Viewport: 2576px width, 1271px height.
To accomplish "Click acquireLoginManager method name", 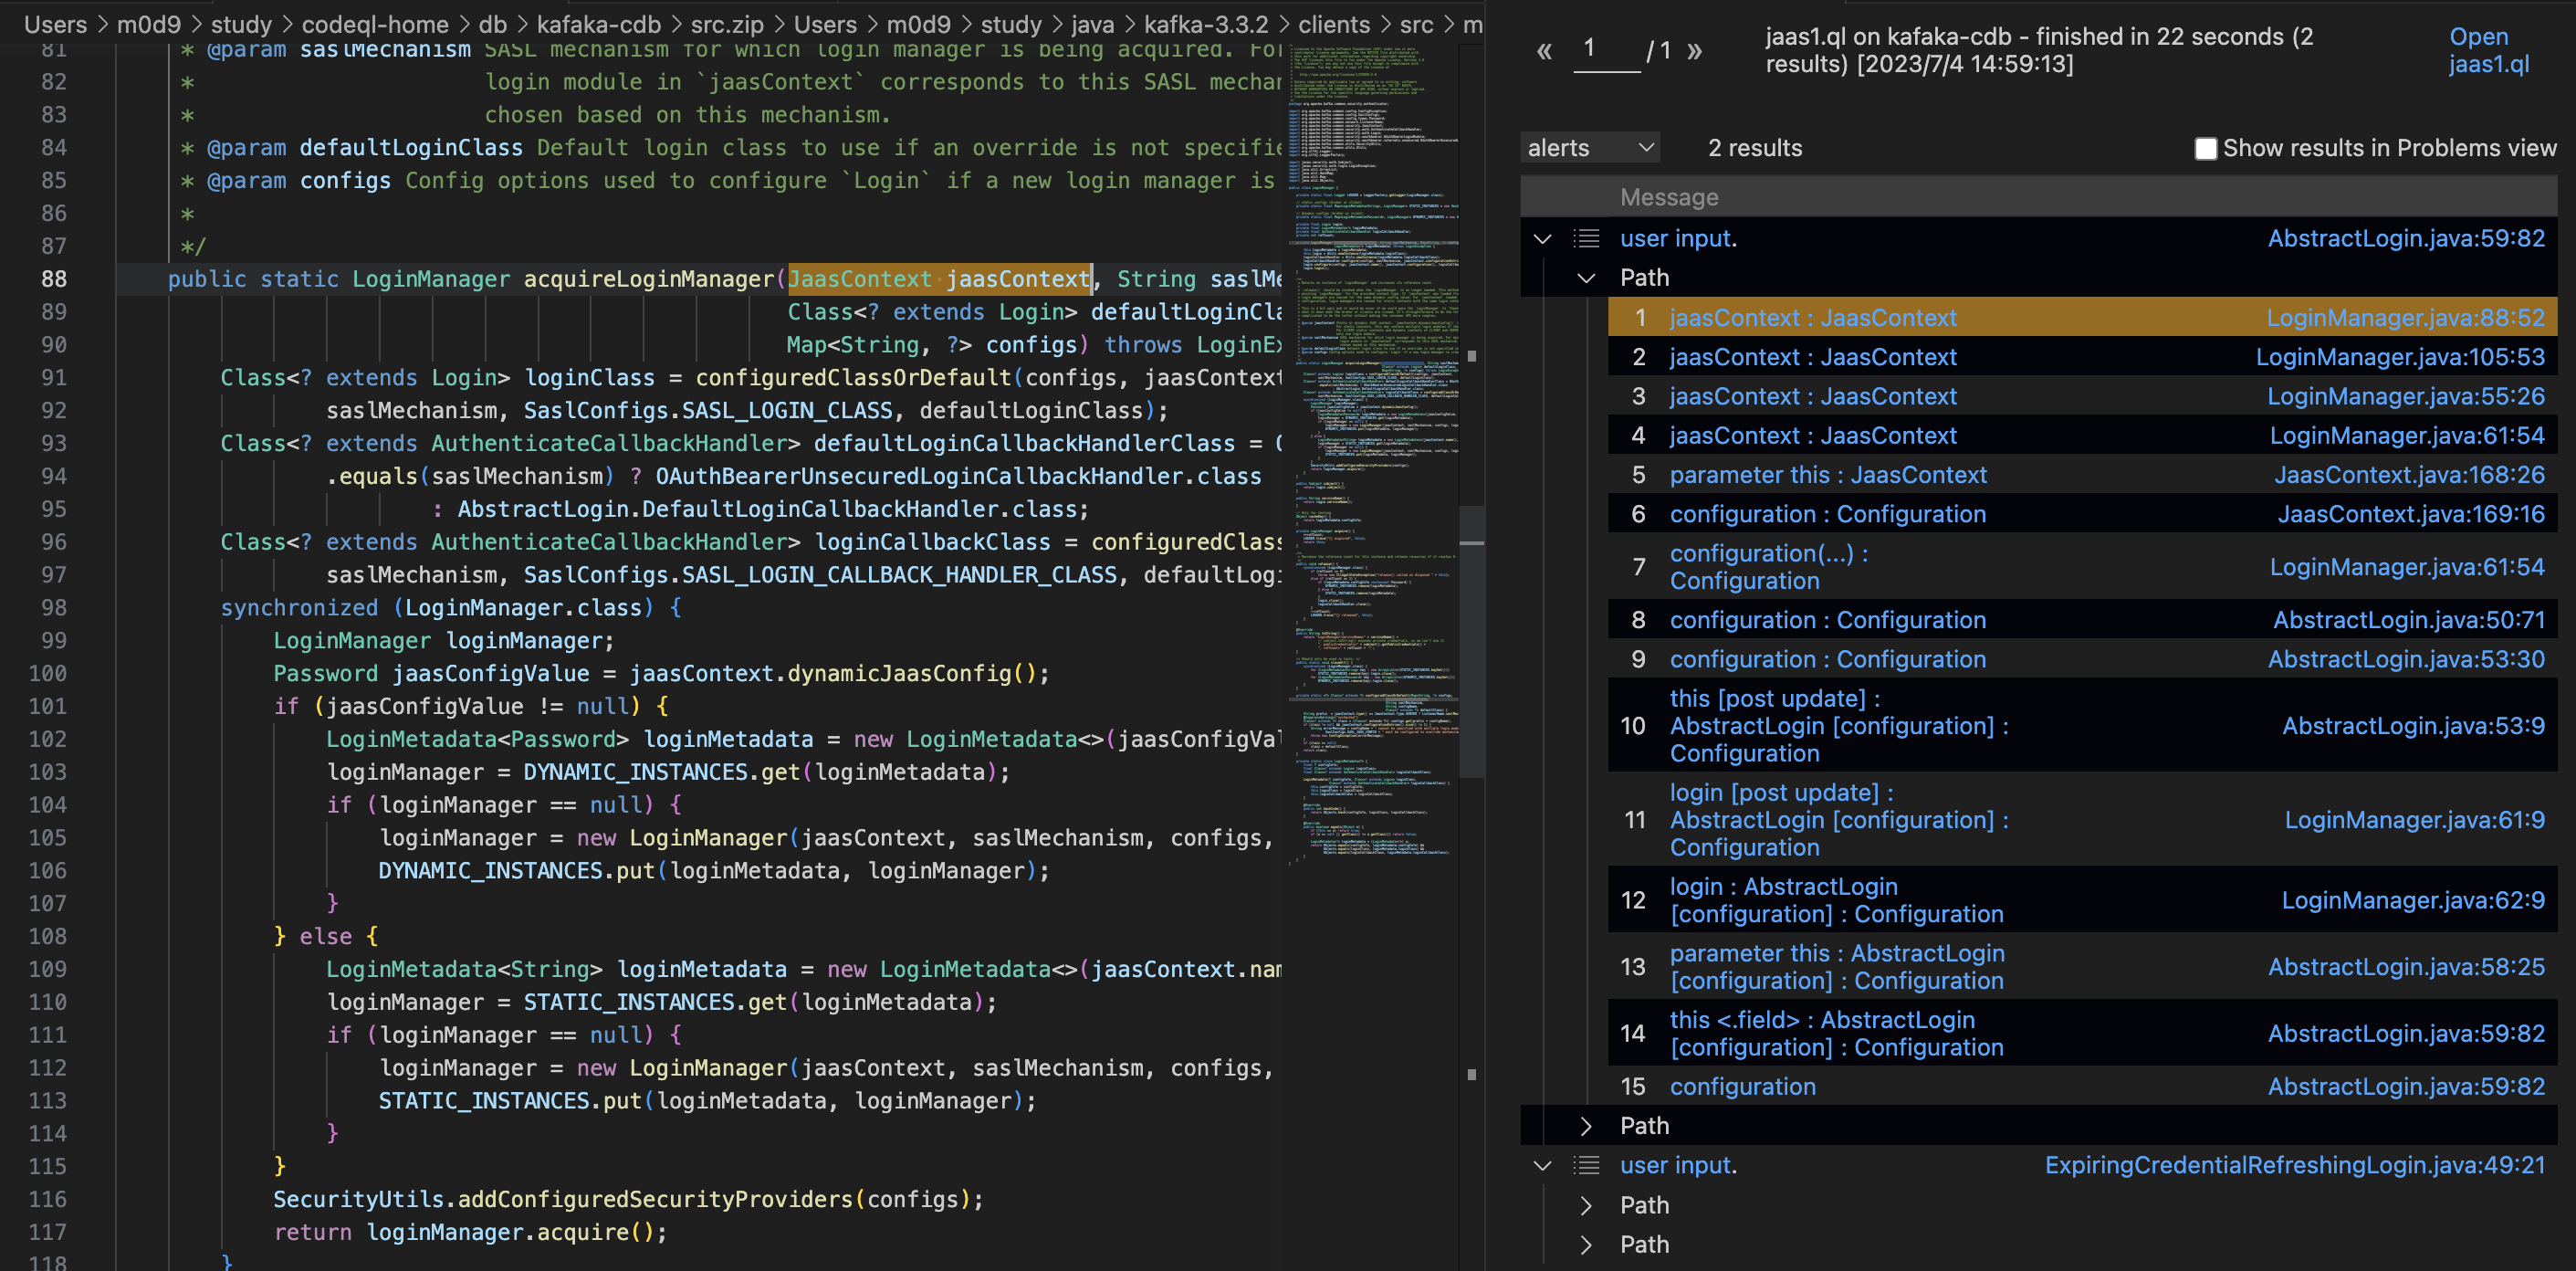I will pyautogui.click(x=649, y=279).
